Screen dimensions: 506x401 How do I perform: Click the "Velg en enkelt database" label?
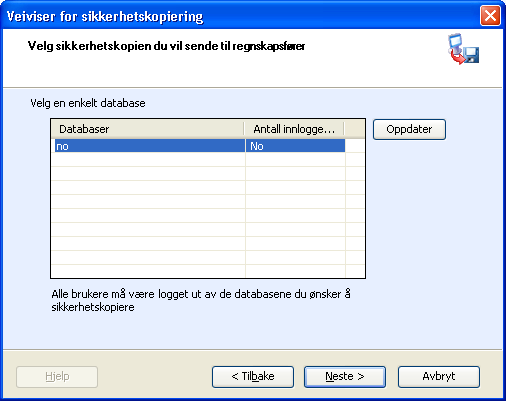point(88,103)
